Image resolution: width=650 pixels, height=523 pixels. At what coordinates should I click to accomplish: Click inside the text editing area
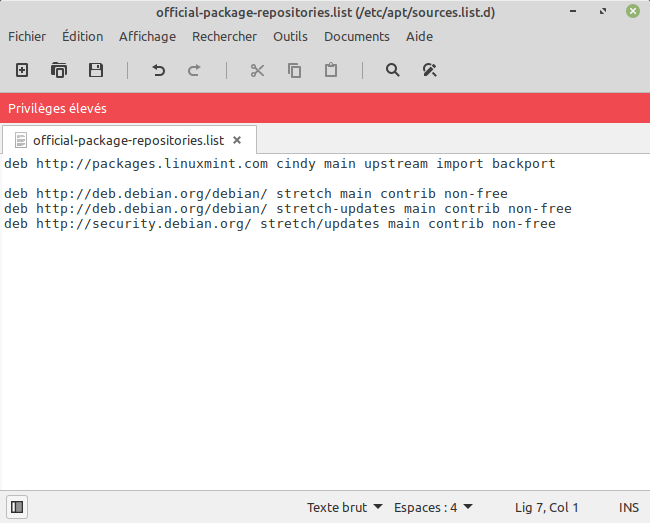(x=325, y=350)
